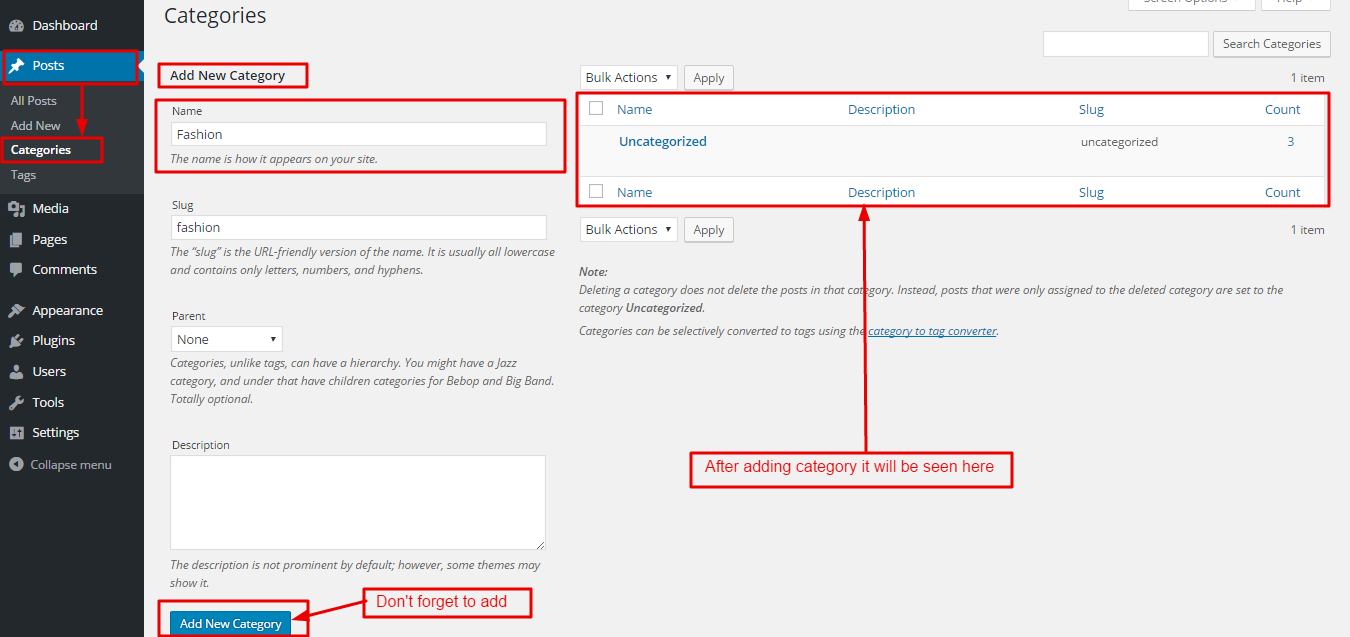Click the 'uncategorized' slug cell text
Image resolution: width=1350 pixels, height=637 pixels.
point(1119,142)
